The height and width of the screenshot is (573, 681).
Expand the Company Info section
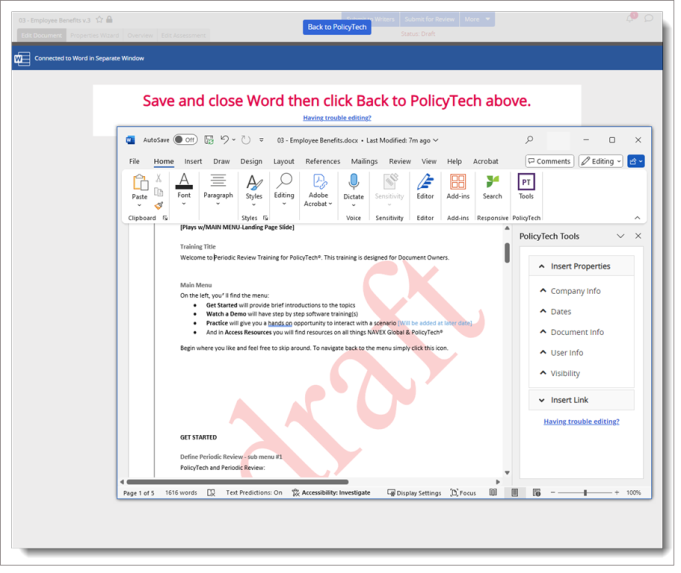pyautogui.click(x=570, y=291)
